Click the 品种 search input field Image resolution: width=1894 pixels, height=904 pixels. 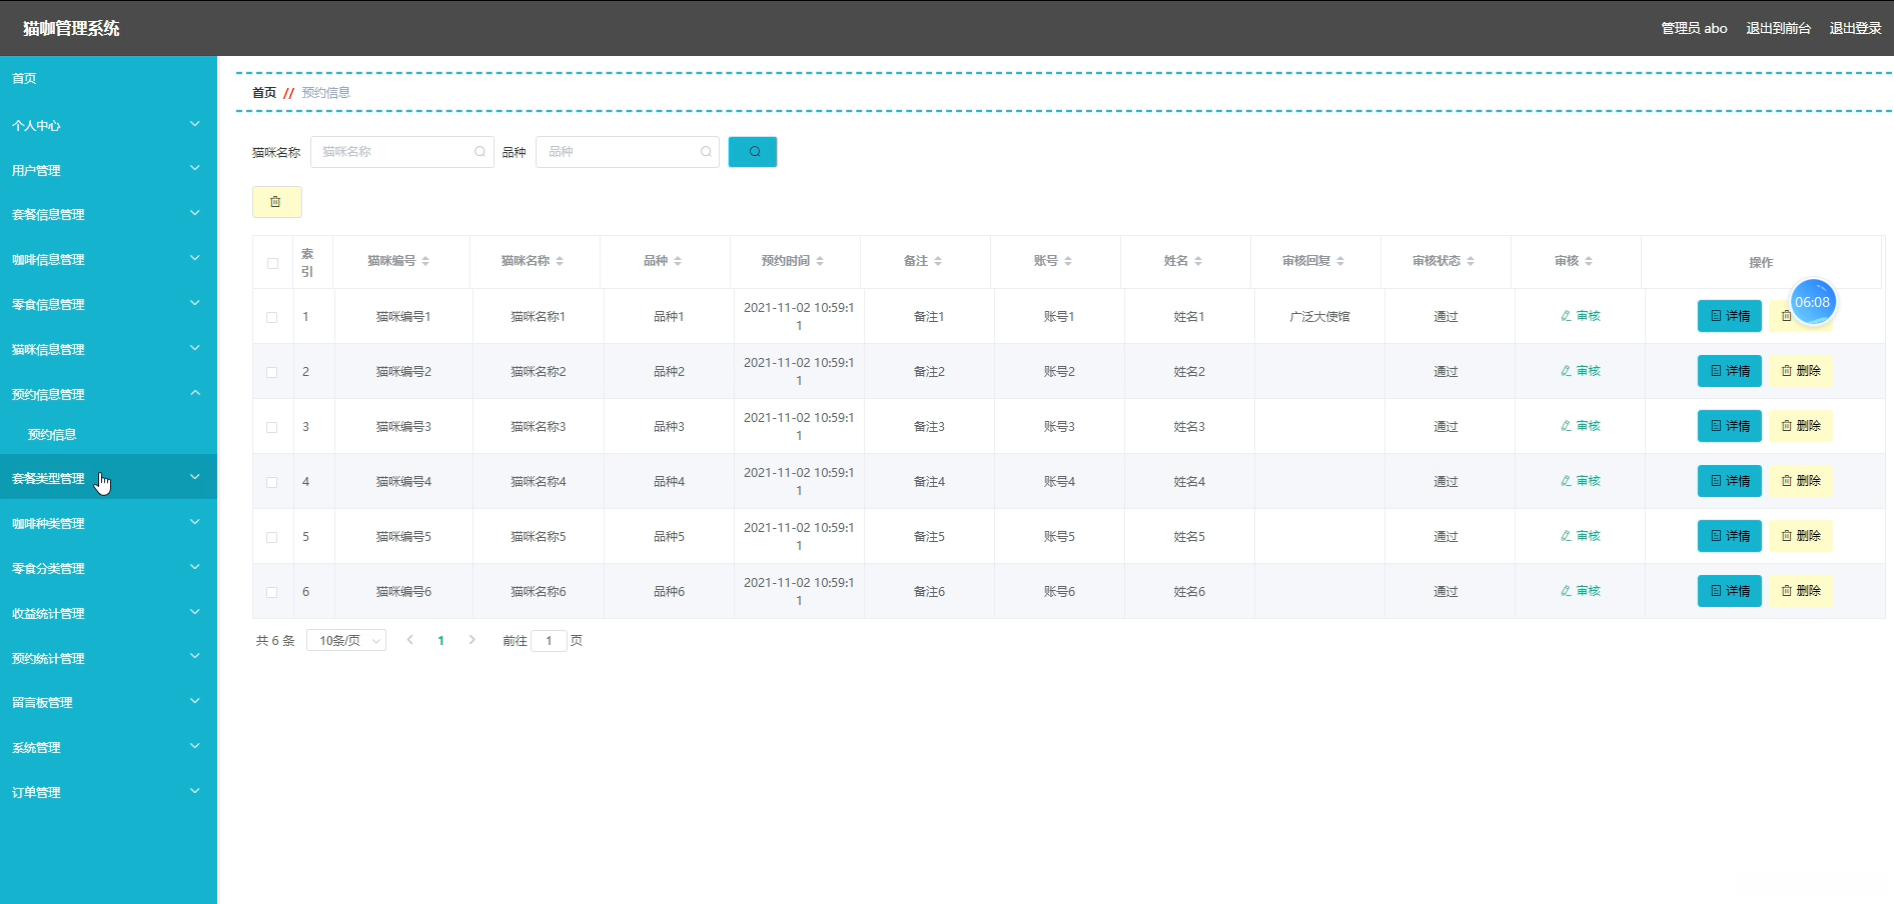pos(627,152)
